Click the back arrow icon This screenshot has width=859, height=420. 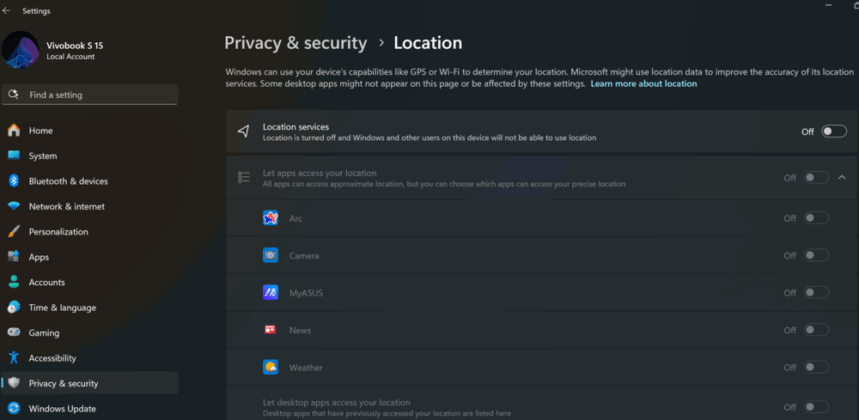7,10
